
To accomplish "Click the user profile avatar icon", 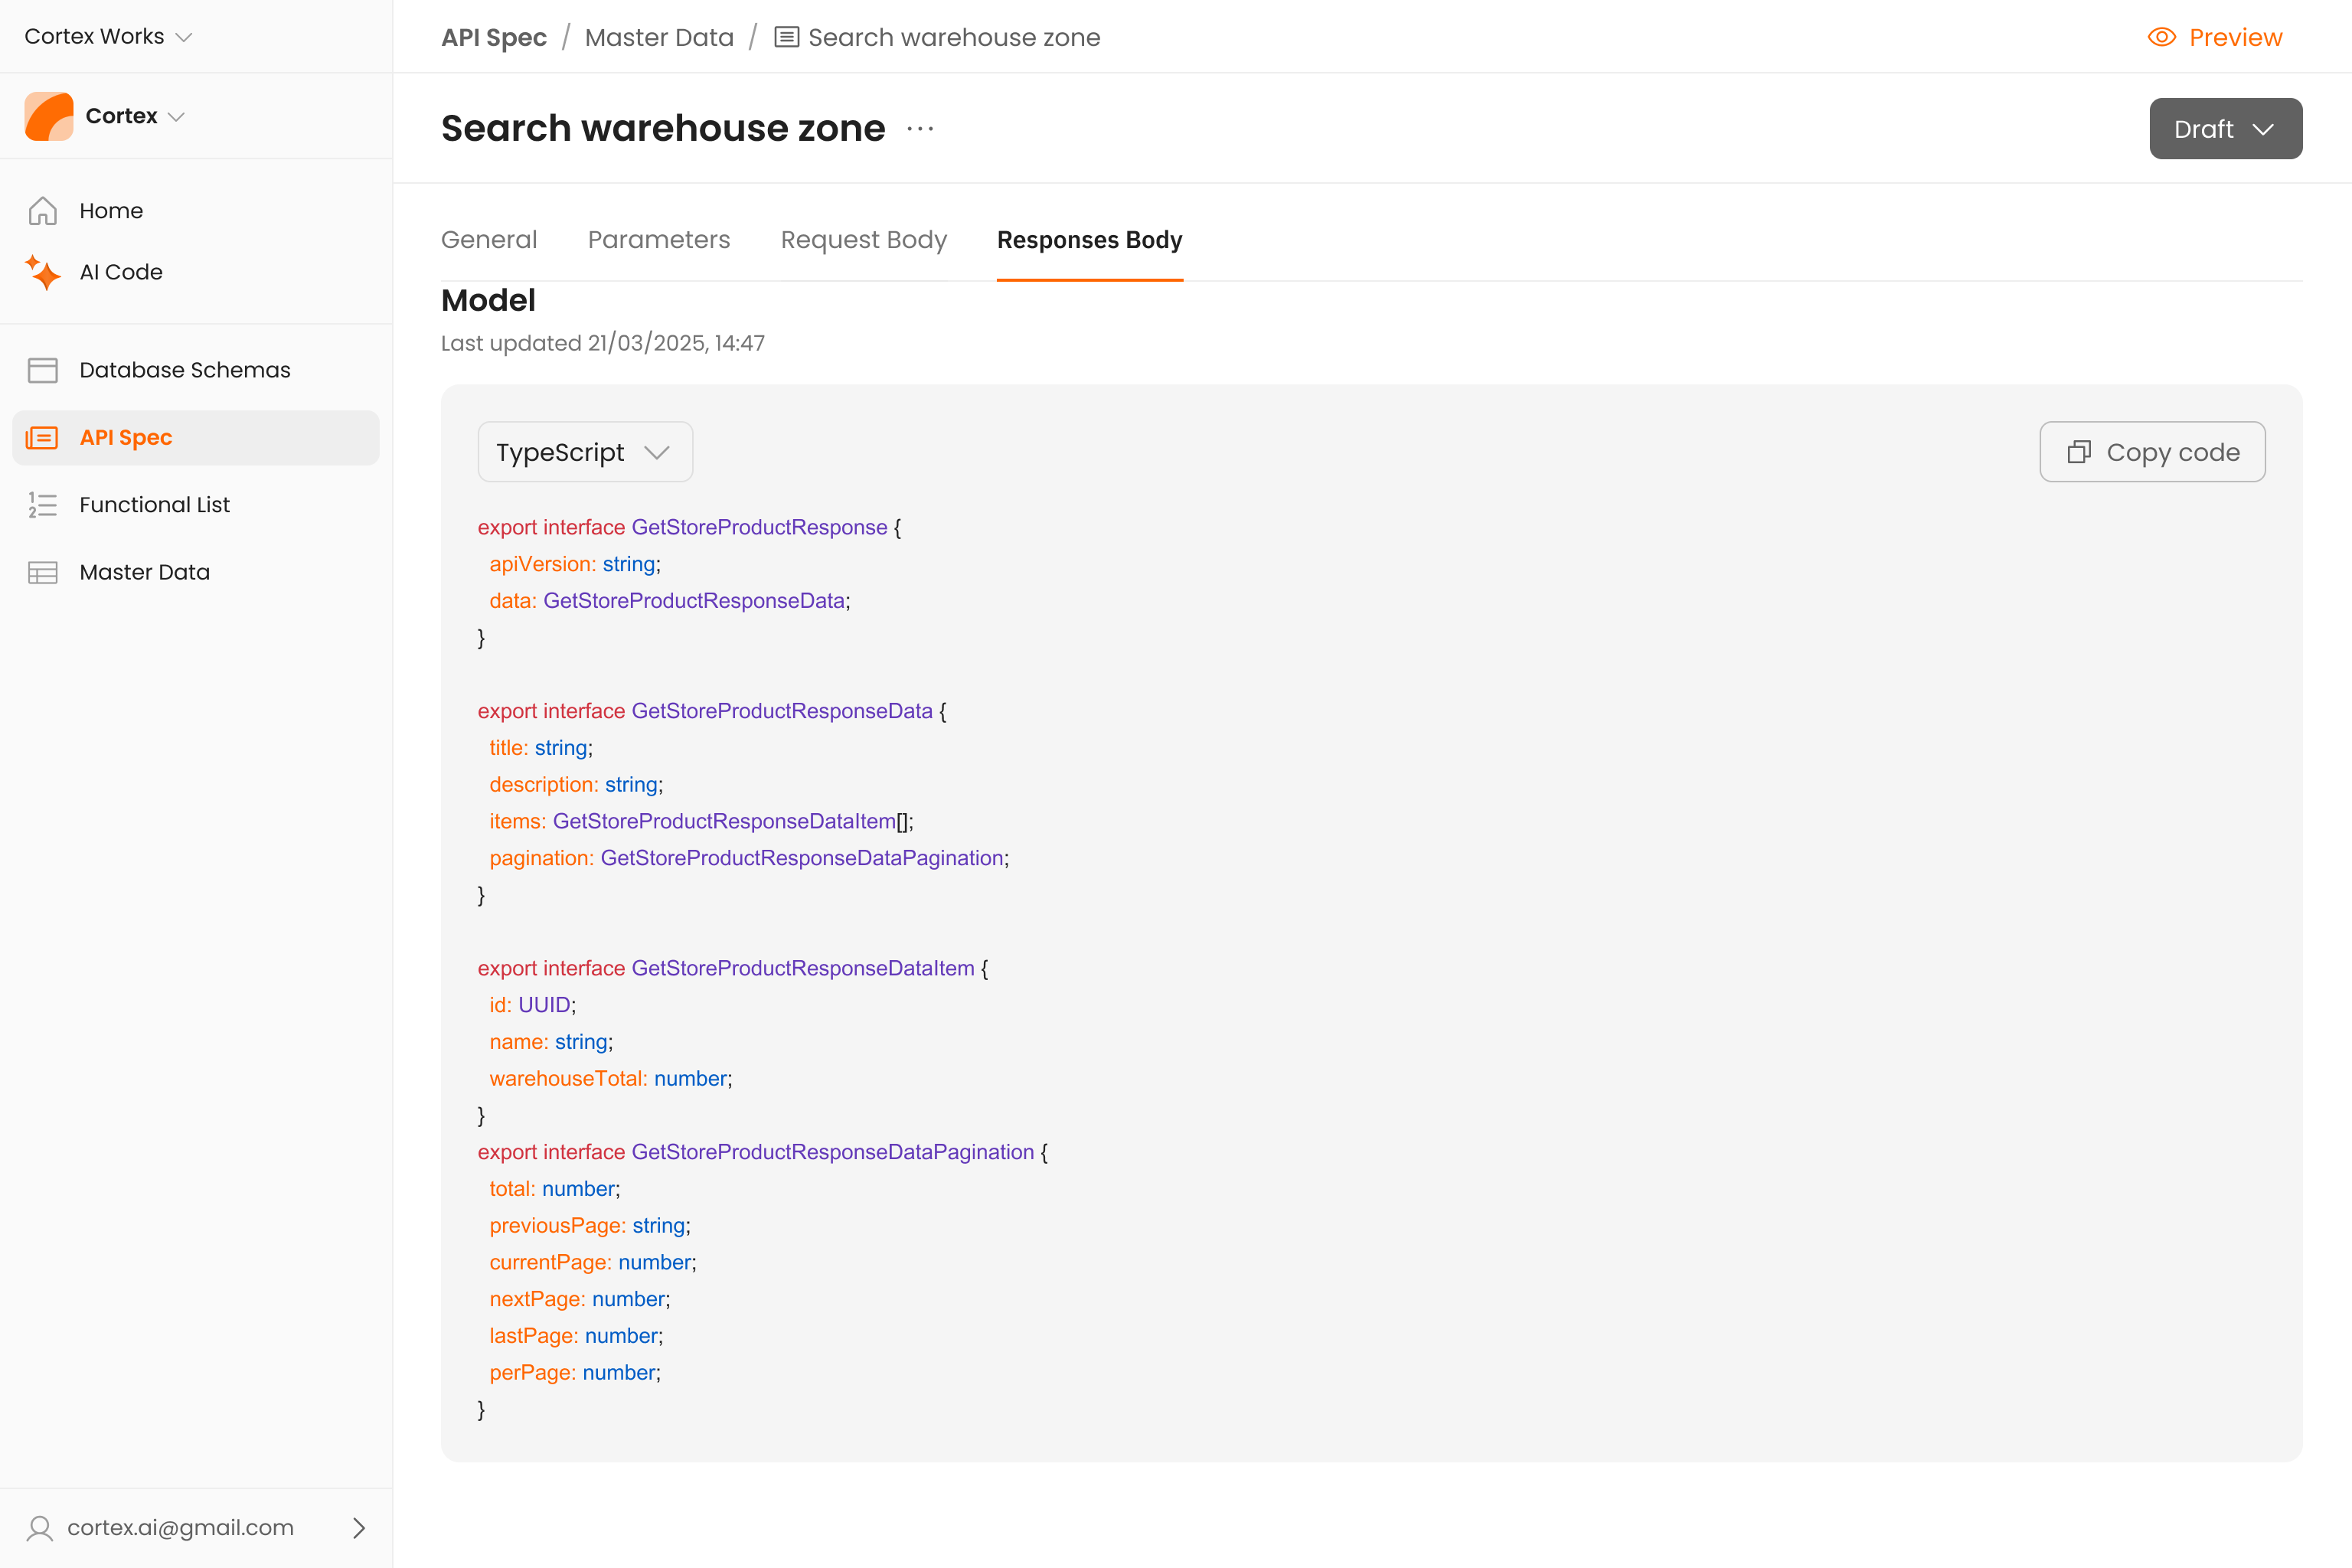I will 40,1528.
